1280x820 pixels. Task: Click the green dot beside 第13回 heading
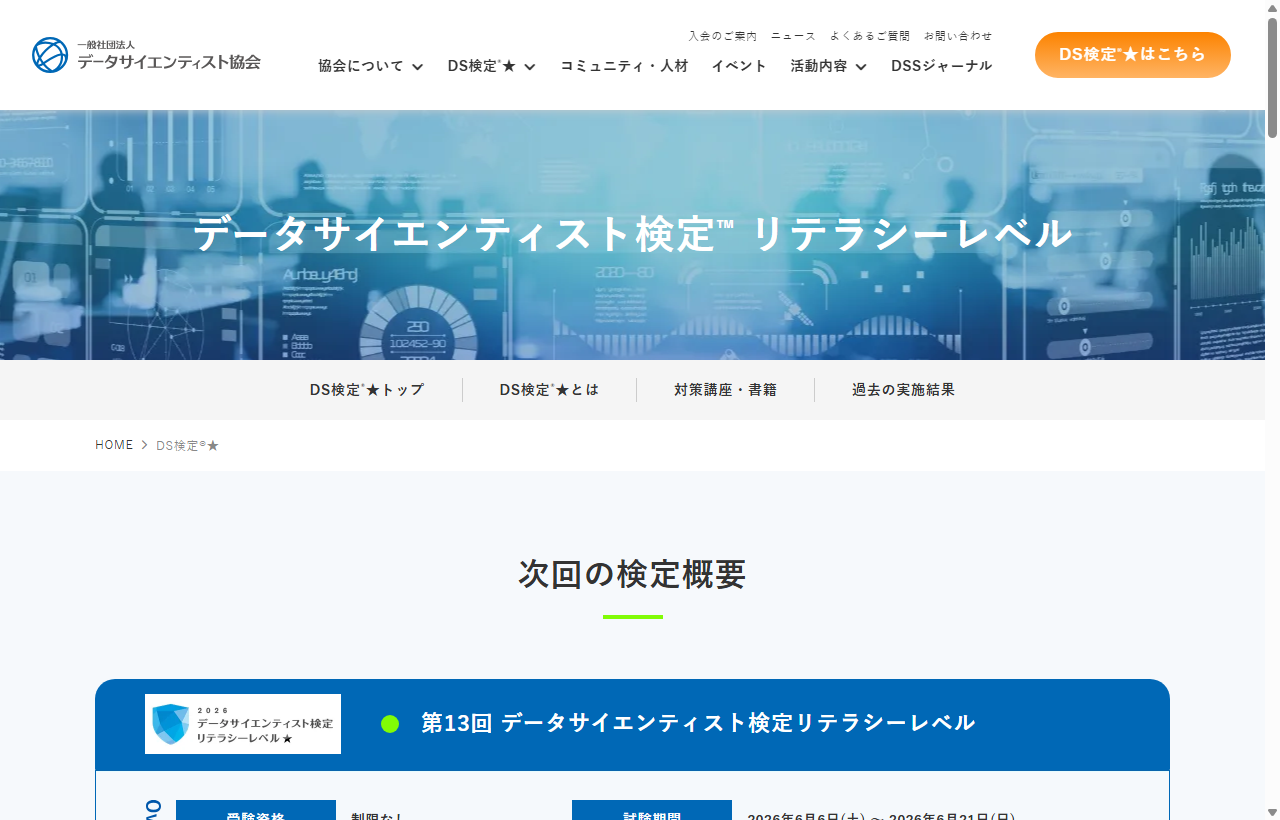(390, 724)
